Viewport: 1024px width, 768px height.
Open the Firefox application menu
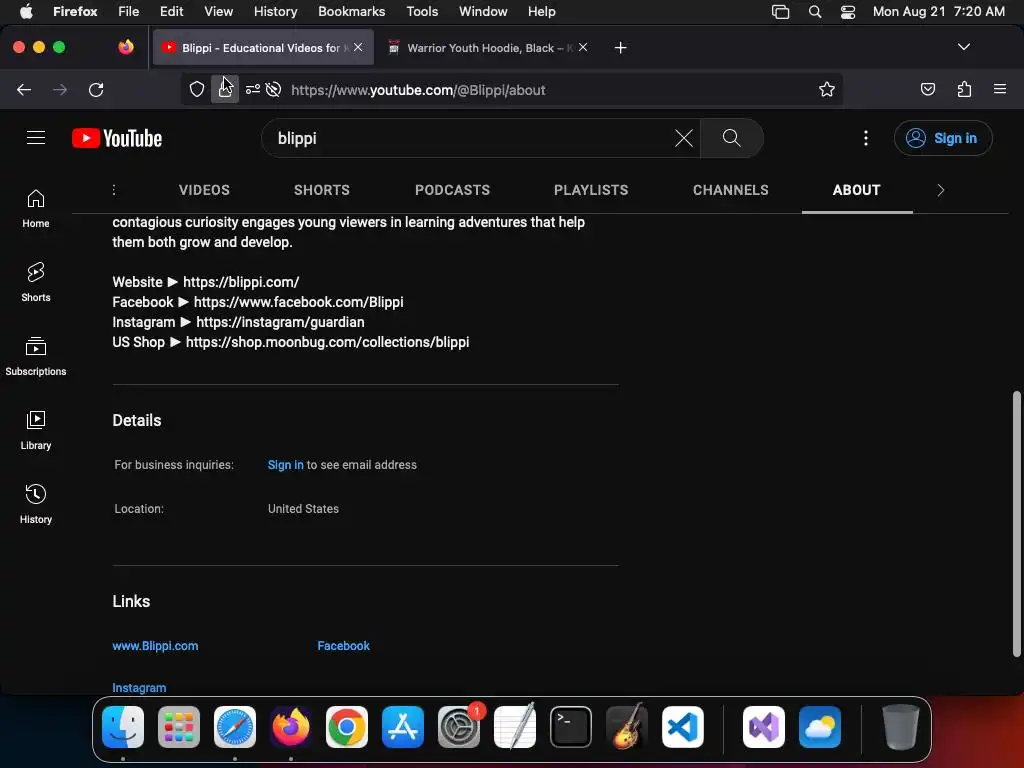point(999,89)
